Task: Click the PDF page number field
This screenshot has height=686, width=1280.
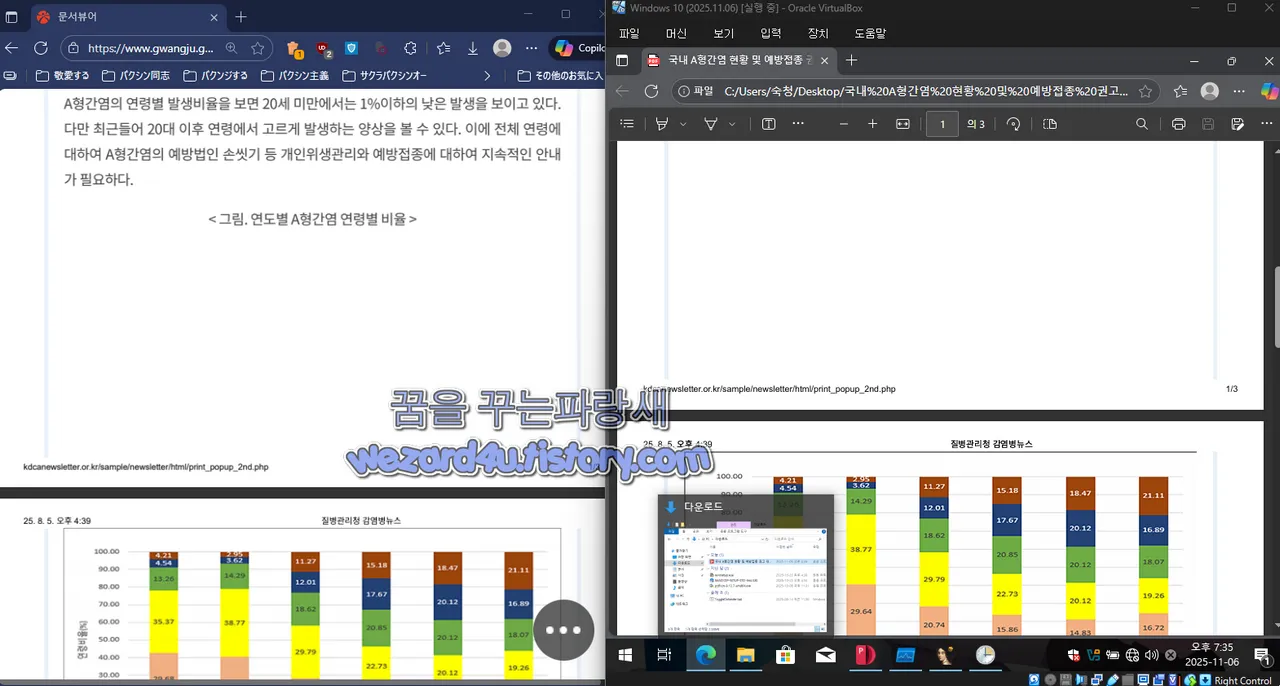Action: tap(942, 124)
